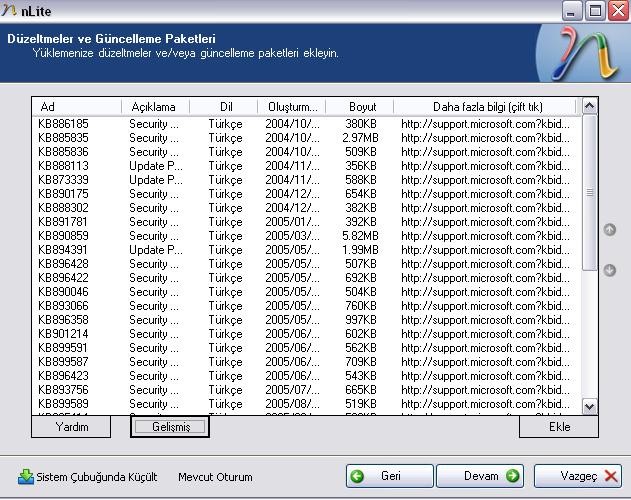The height and width of the screenshot is (500, 631).
Task: Cancel with the Vazgeç button
Action: click(x=578, y=476)
